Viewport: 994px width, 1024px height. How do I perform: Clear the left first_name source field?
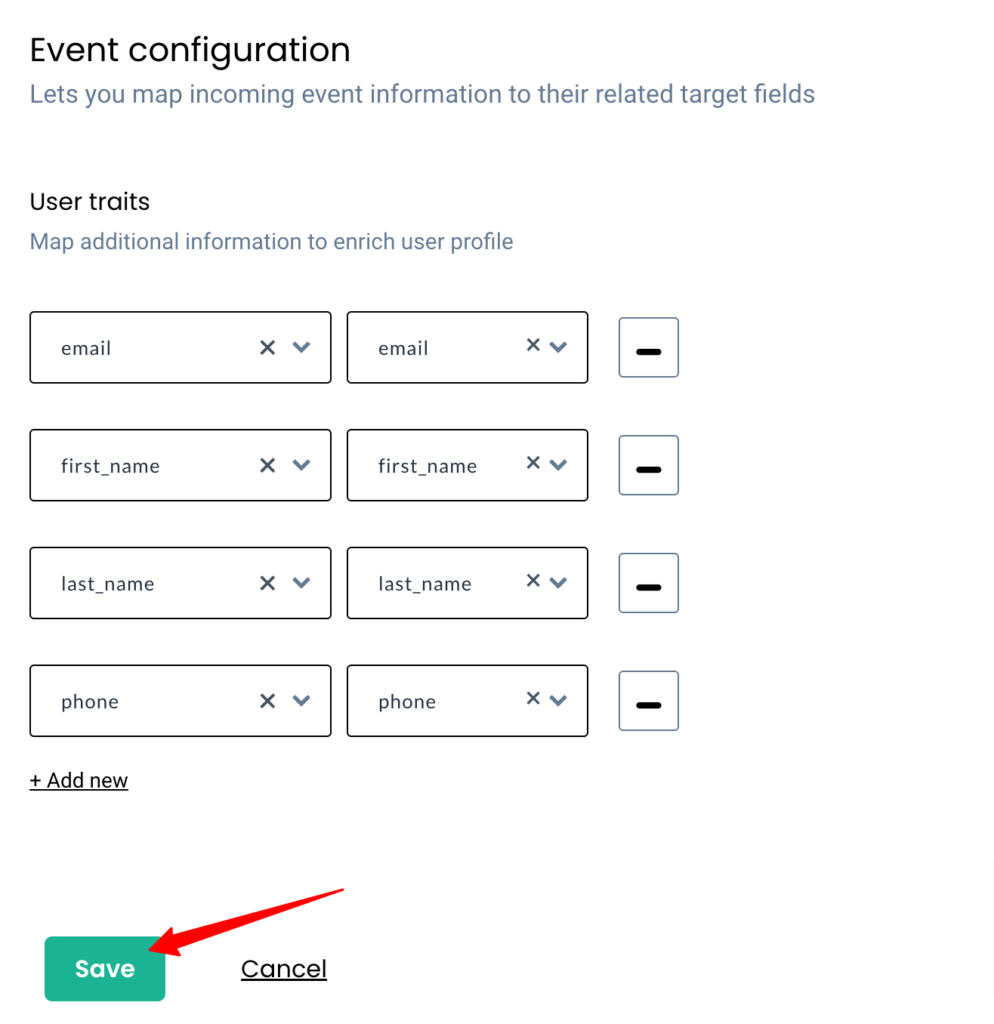point(267,465)
